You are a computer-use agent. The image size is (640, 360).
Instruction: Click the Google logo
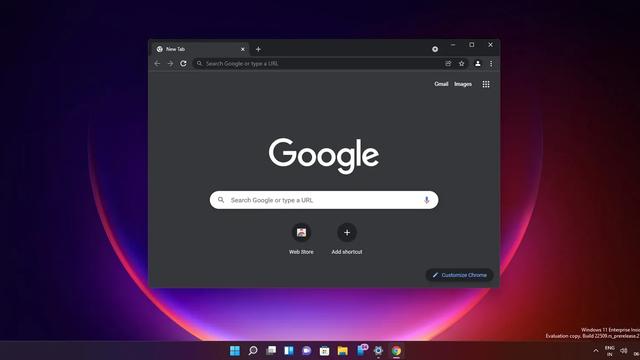click(324, 156)
